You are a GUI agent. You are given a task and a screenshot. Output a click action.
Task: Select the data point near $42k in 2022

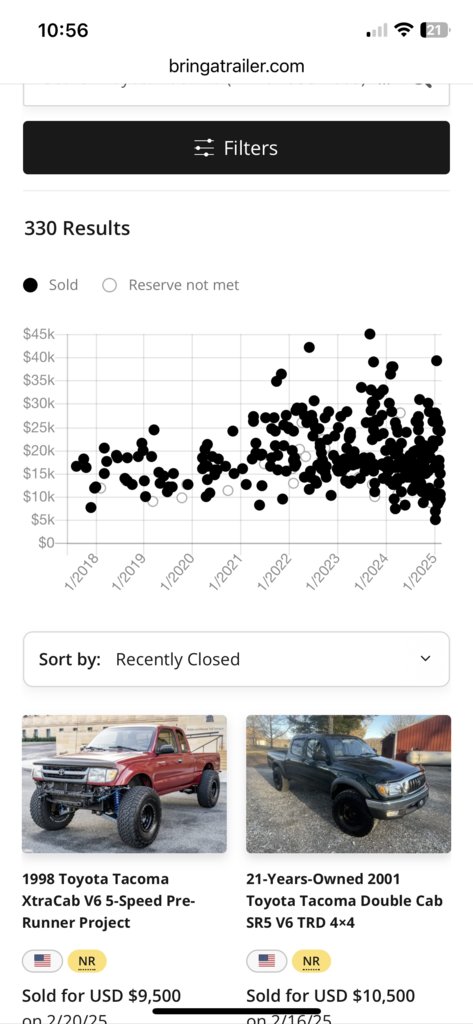[x=309, y=347]
